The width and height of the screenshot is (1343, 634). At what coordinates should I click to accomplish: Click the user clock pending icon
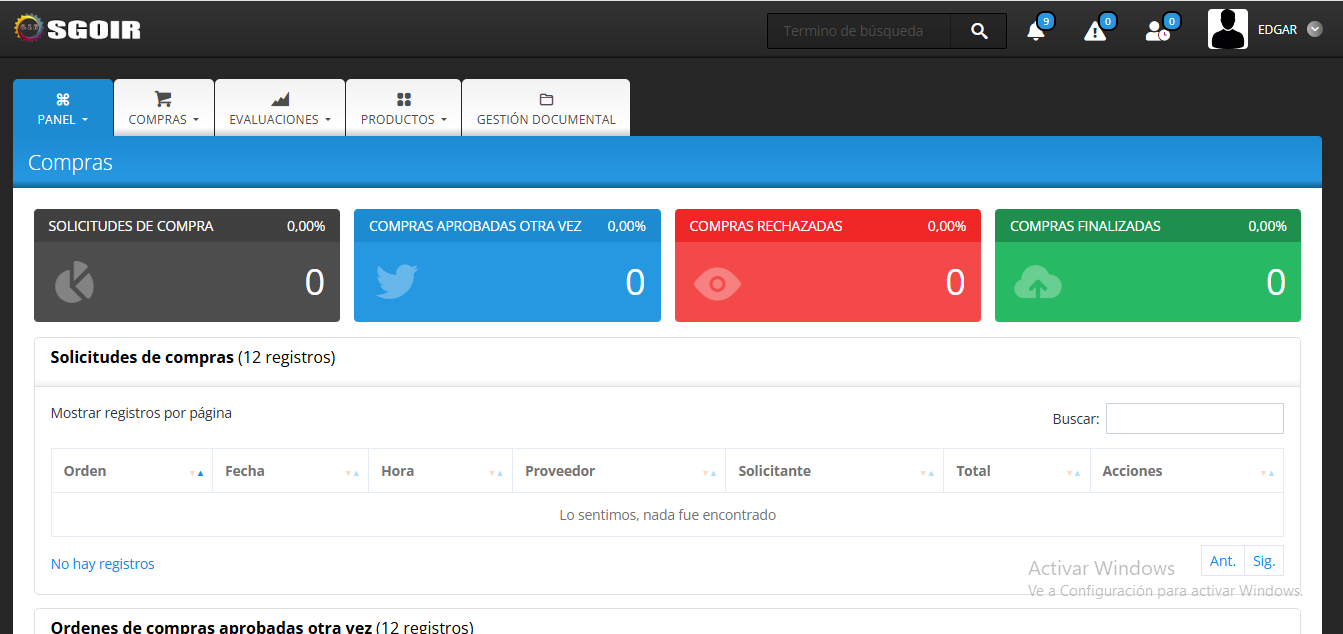click(1157, 31)
